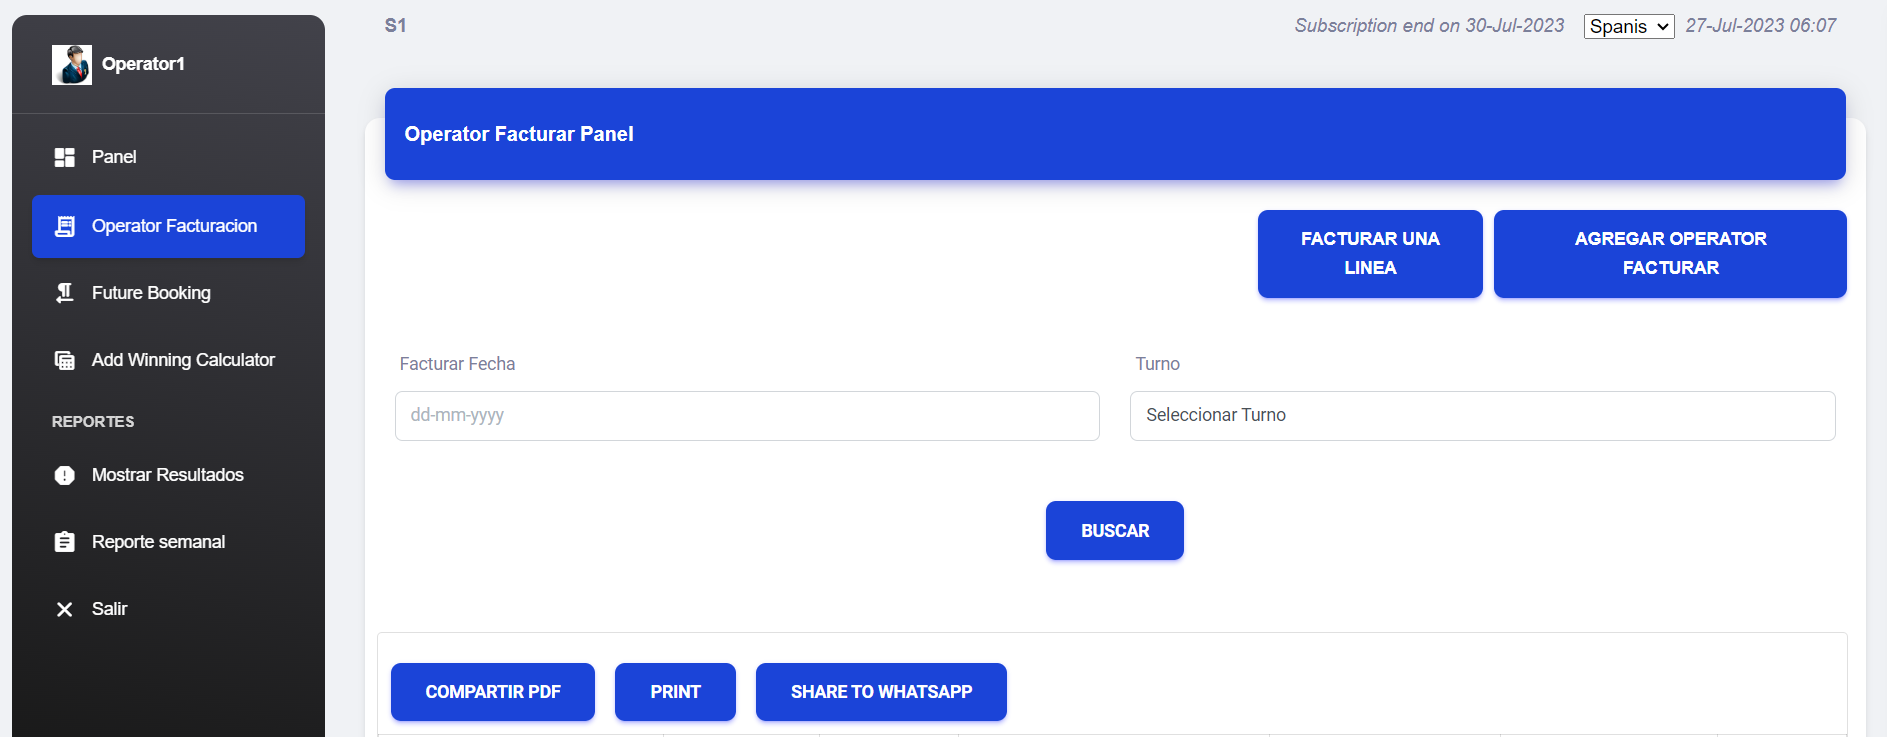Click AGREGAR OPERATOR FACTURAR button
Image resolution: width=1887 pixels, height=737 pixels.
1670,254
